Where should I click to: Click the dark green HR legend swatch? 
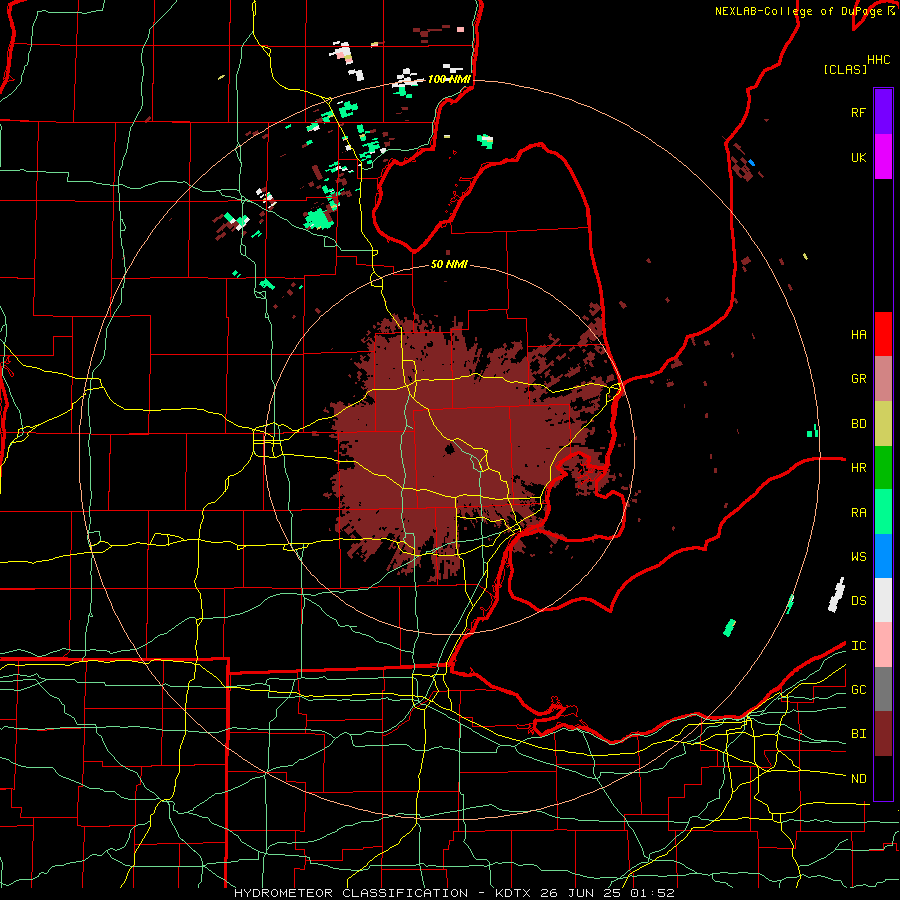pyautogui.click(x=883, y=468)
